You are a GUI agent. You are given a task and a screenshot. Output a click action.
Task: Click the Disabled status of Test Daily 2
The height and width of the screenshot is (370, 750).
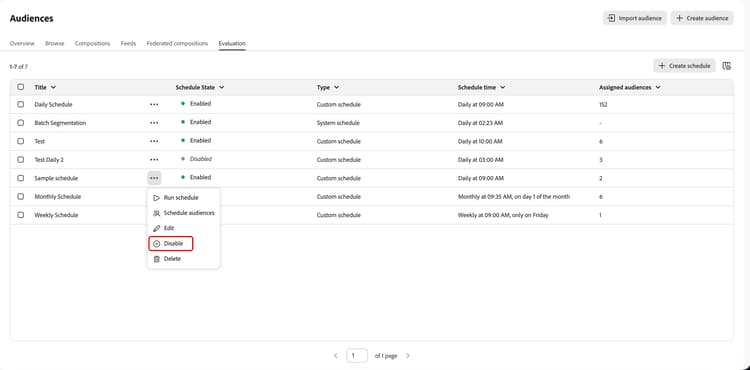tap(200, 159)
